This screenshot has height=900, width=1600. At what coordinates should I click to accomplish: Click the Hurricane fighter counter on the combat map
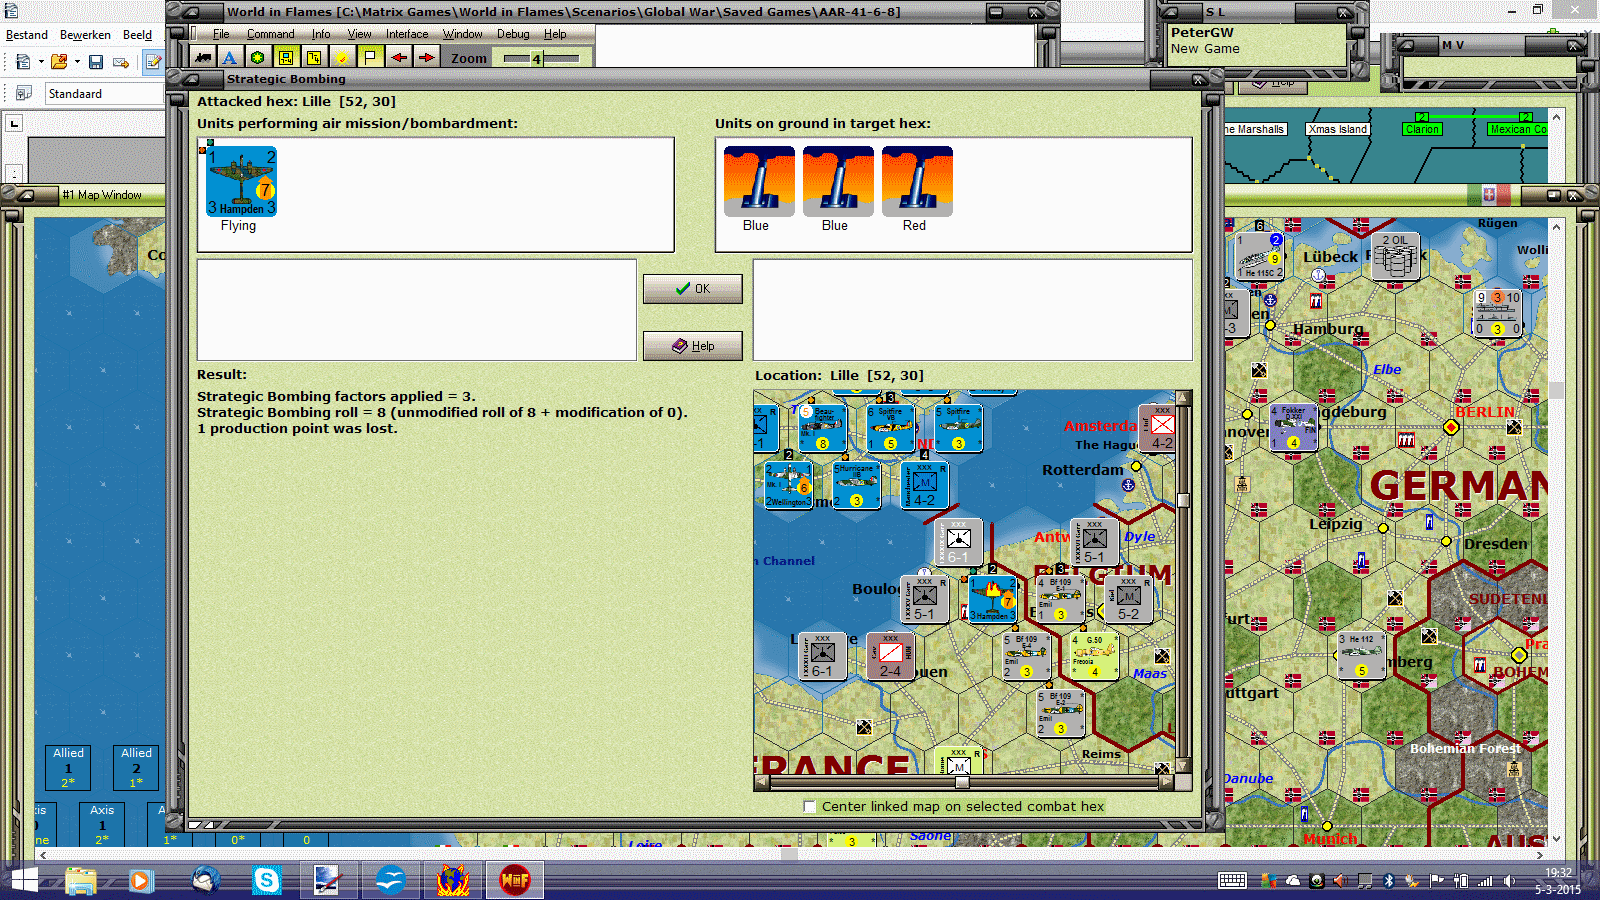point(857,484)
